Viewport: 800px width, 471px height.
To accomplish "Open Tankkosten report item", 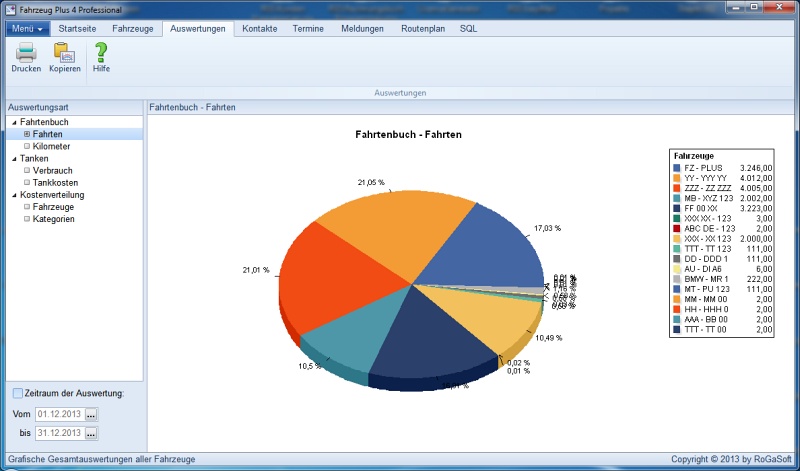I will click(55, 182).
